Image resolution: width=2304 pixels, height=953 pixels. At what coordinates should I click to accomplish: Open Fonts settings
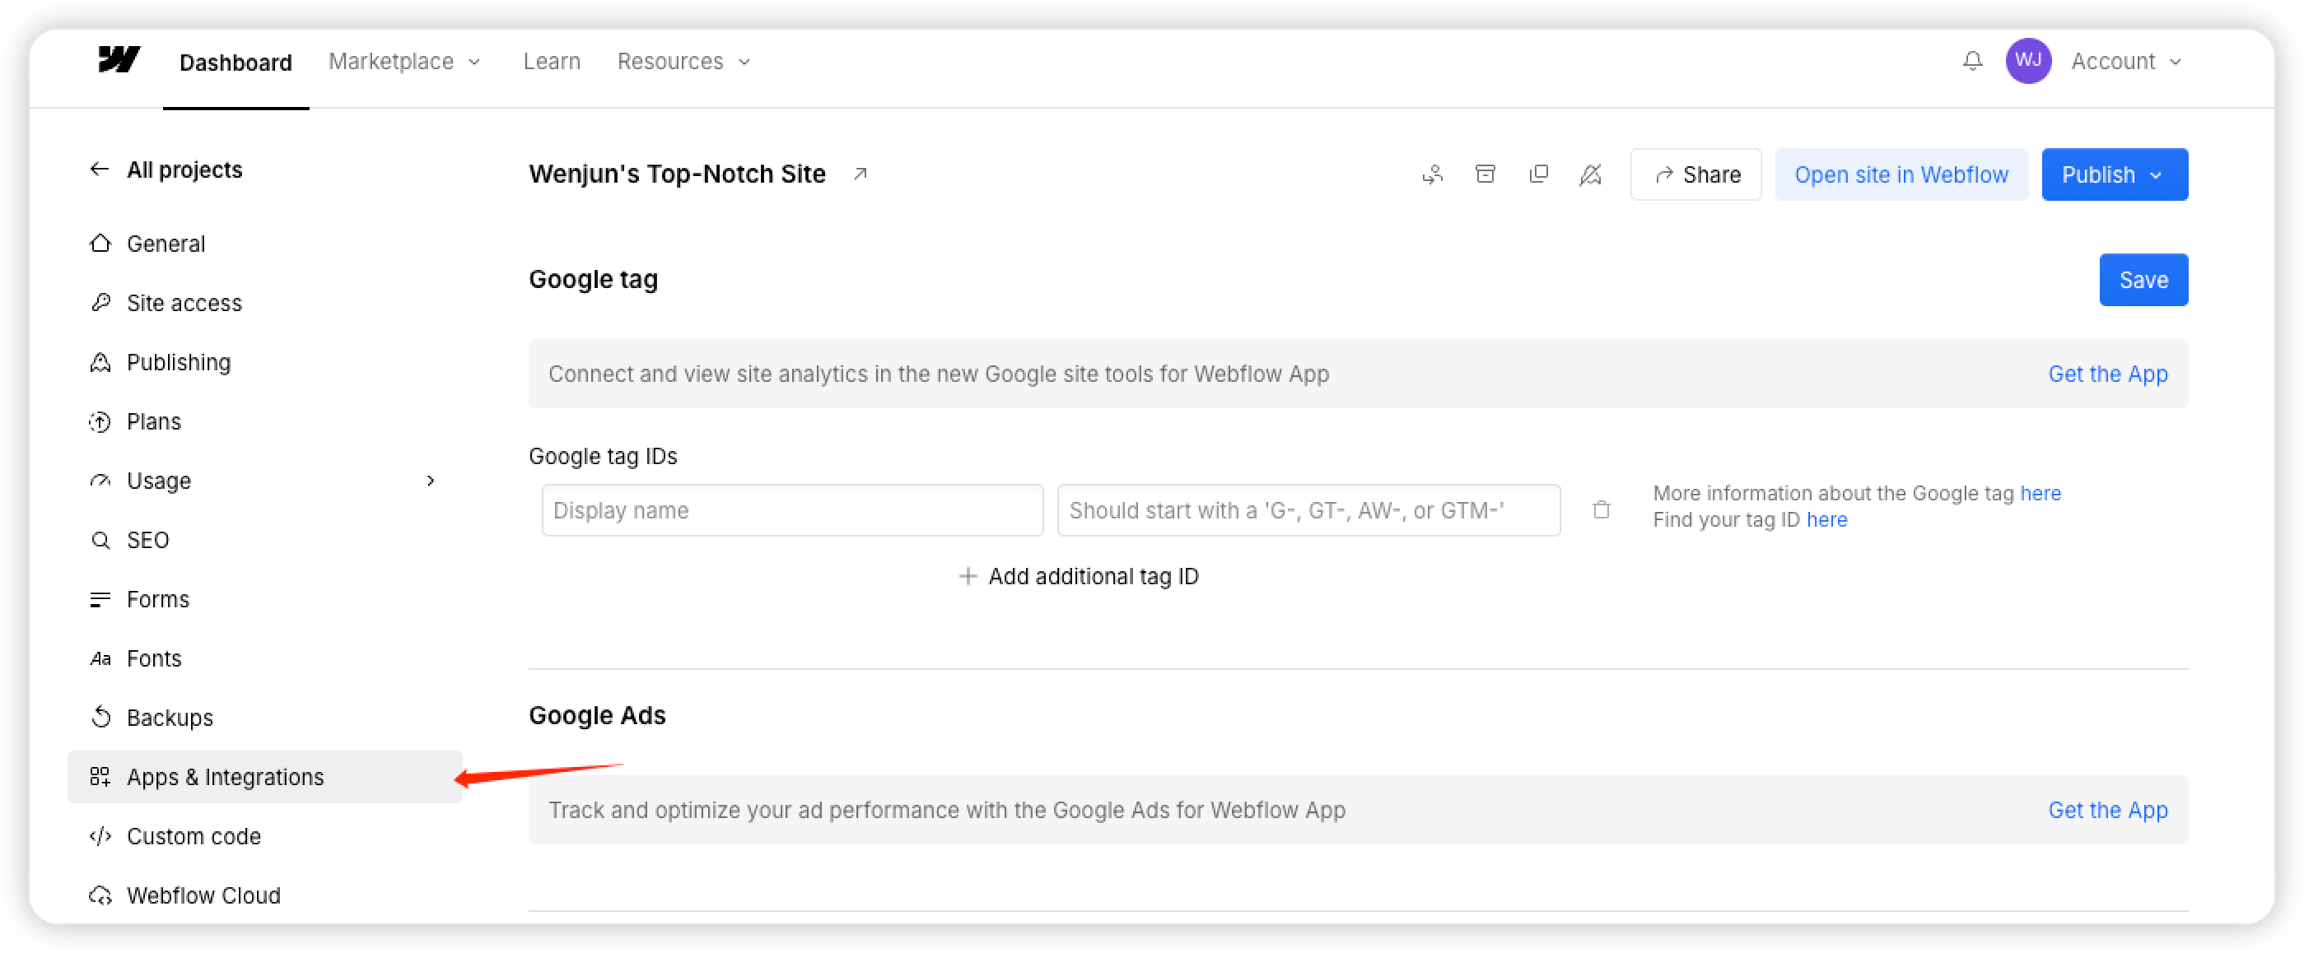click(154, 658)
